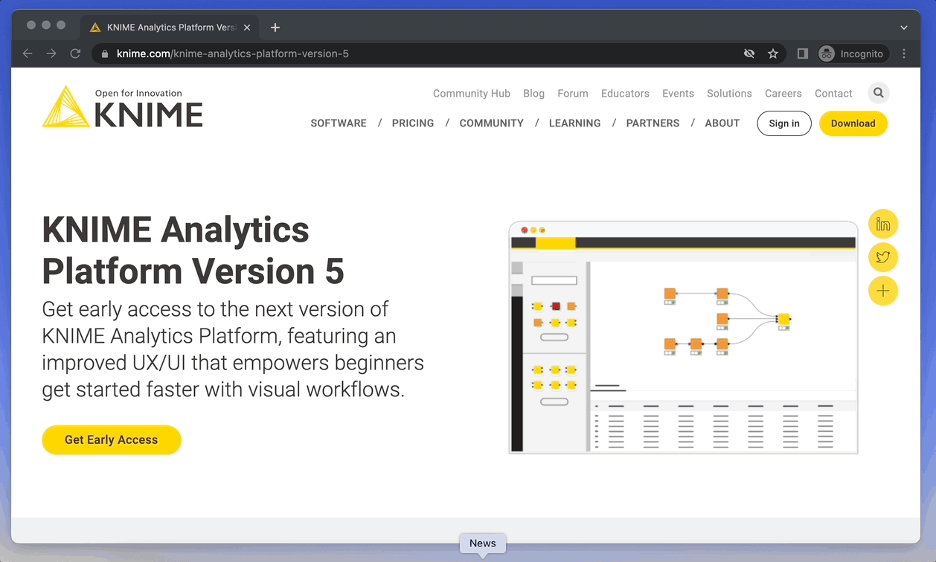Image resolution: width=936 pixels, height=562 pixels.
Task: Click the browser back arrow
Action: [x=28, y=54]
